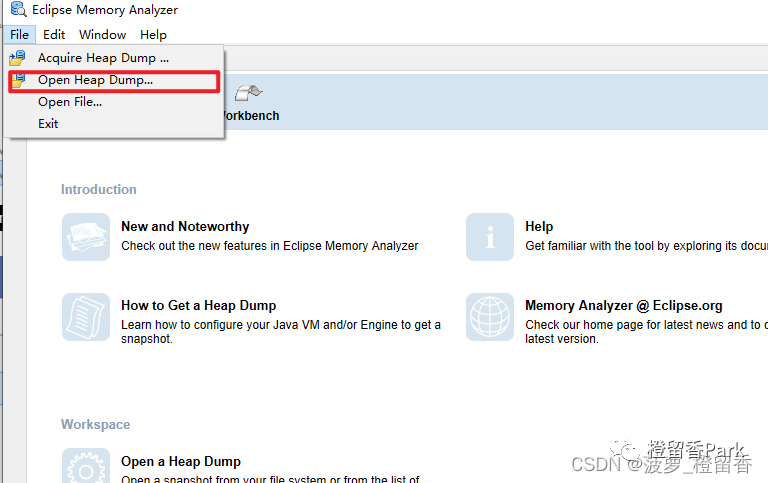Click the Help info icon
This screenshot has height=483, width=768.
[490, 237]
